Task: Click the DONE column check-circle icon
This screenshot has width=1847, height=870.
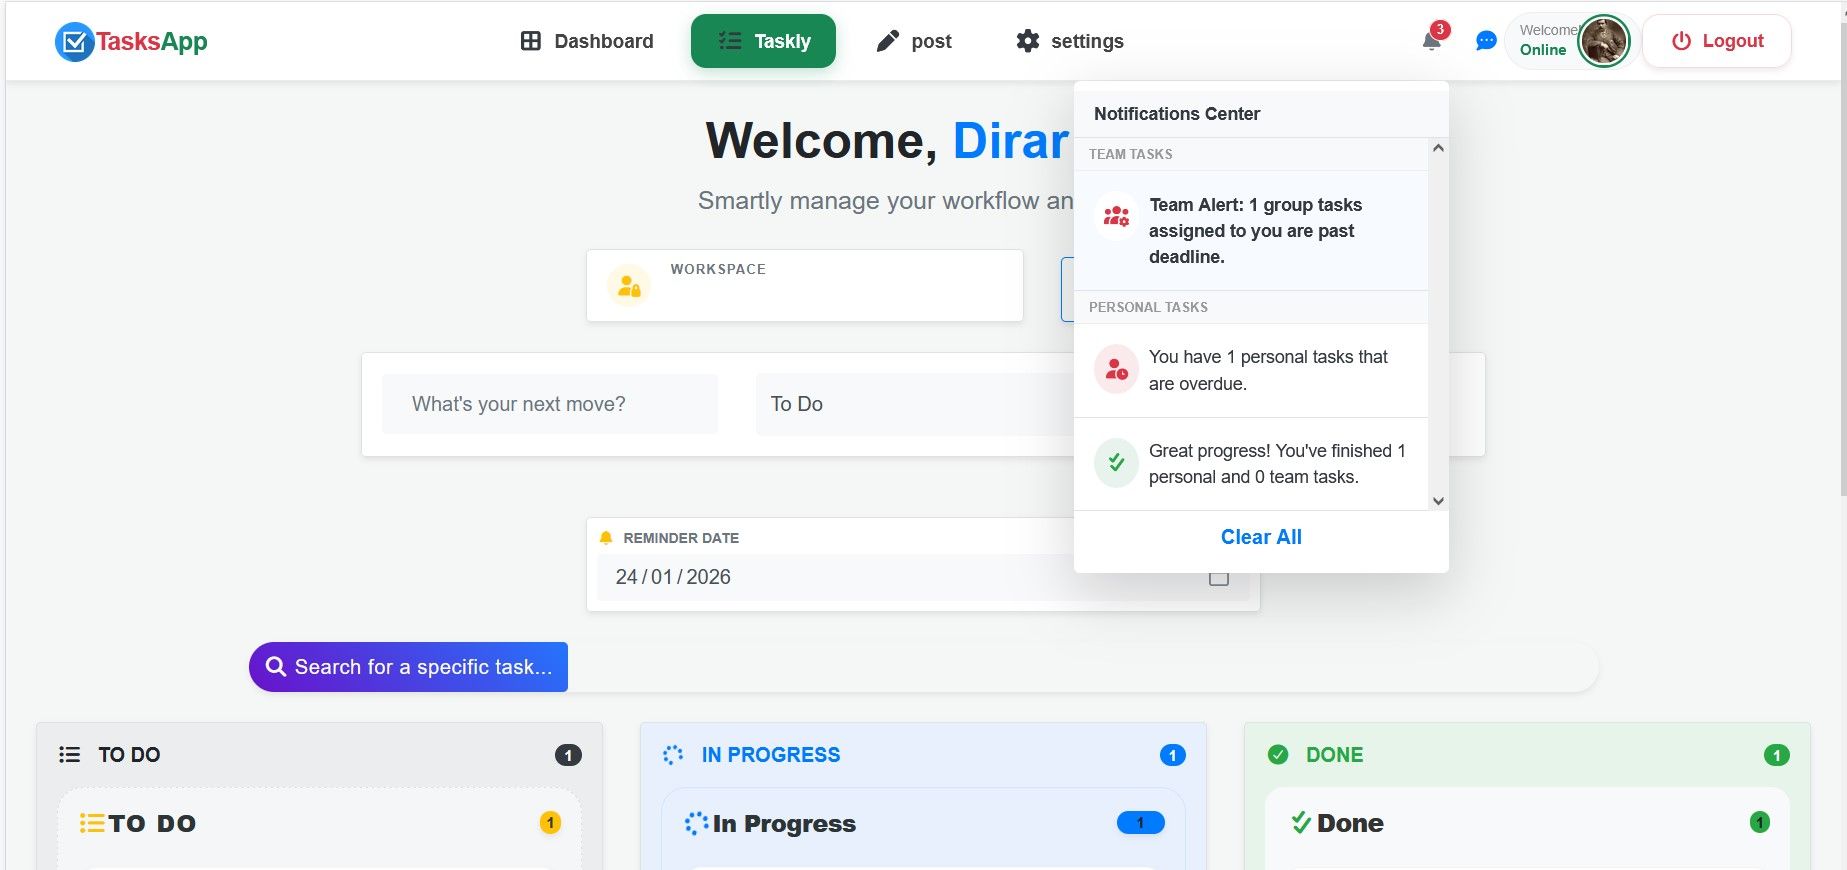Action: (1278, 755)
